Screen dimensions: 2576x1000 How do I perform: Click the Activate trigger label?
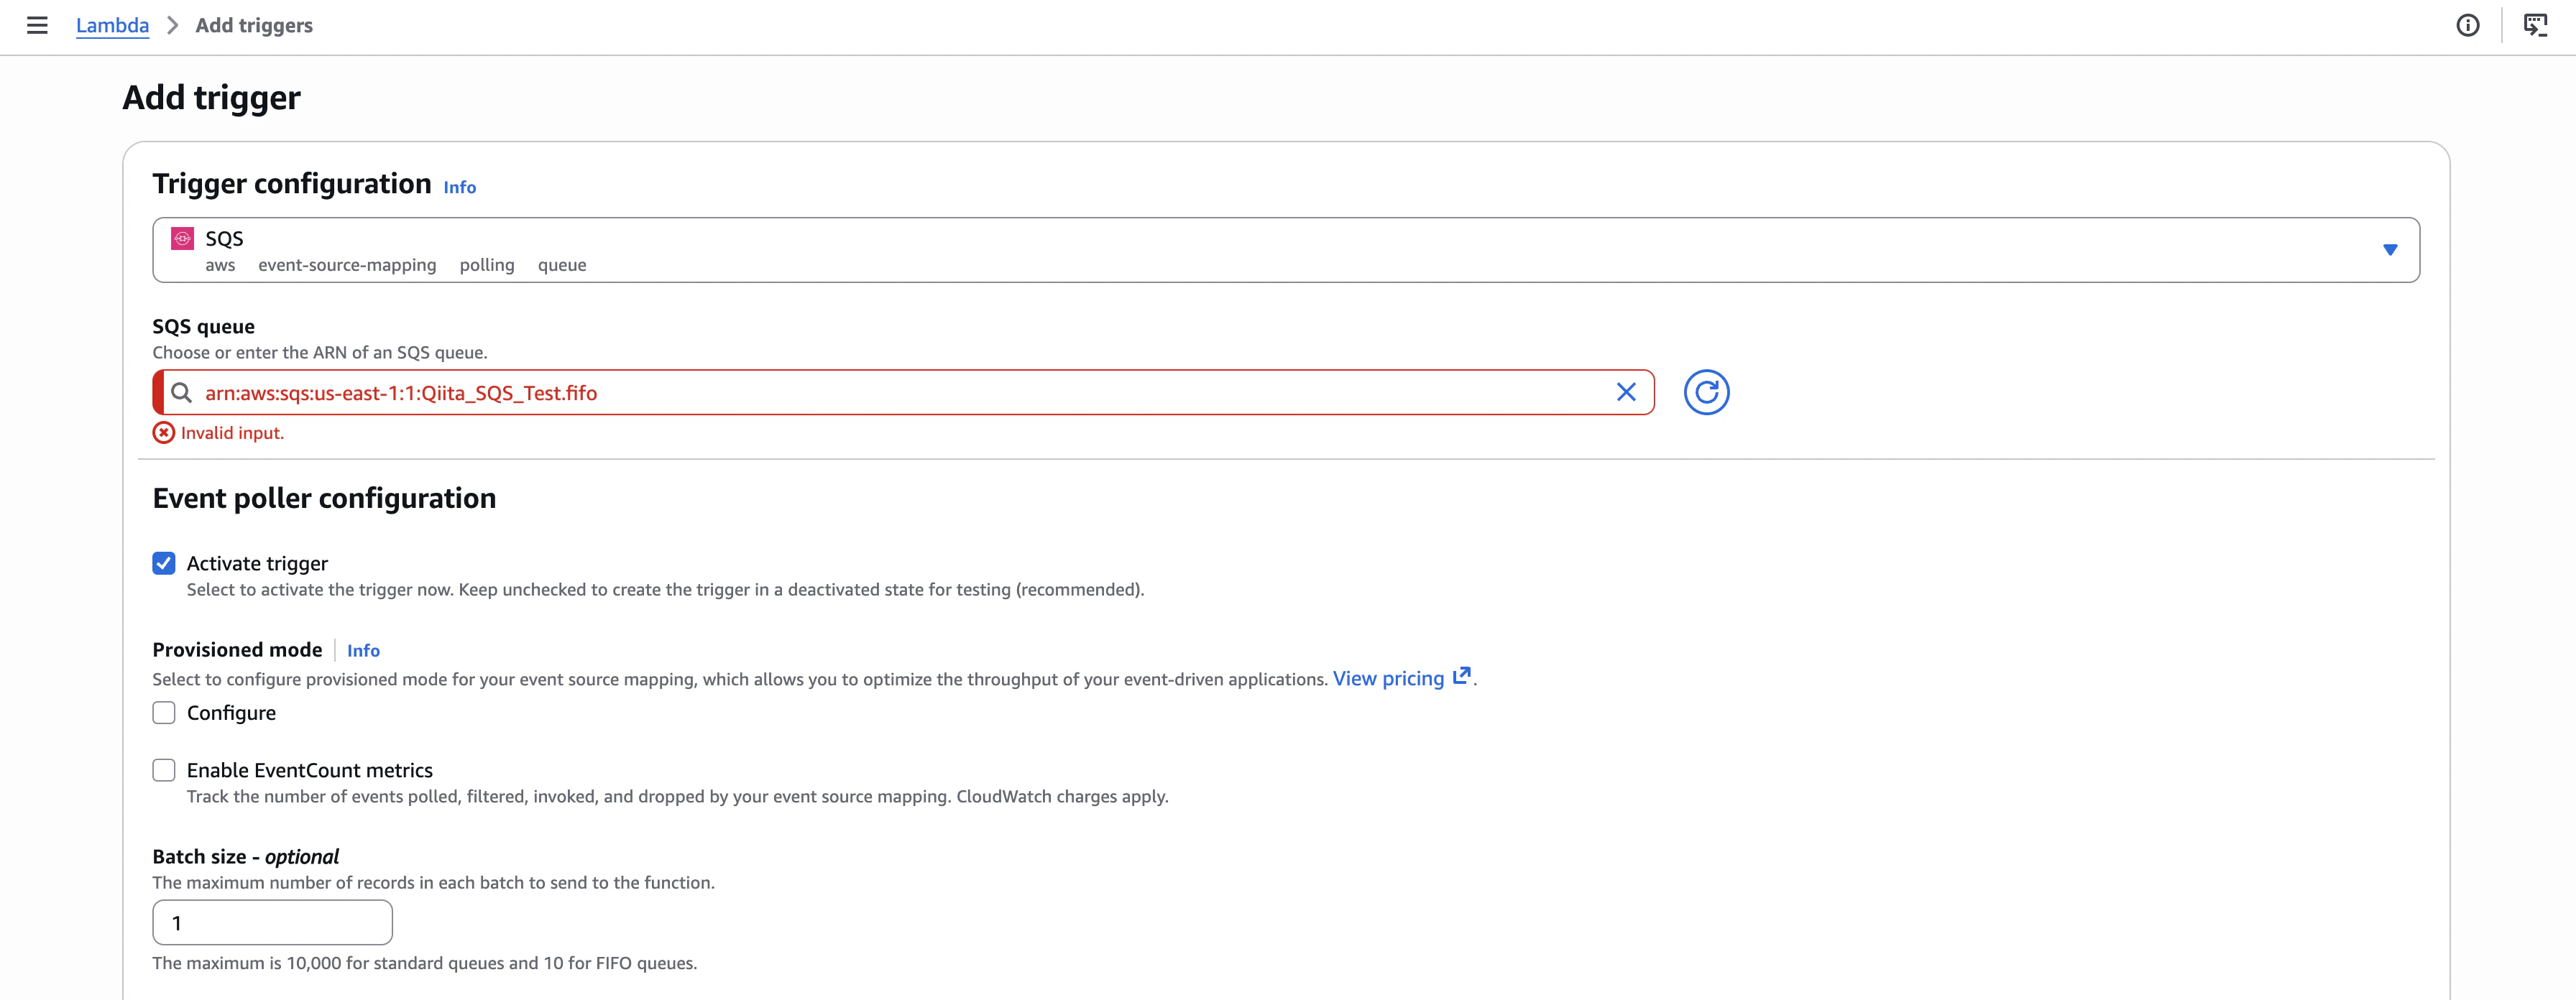(257, 563)
